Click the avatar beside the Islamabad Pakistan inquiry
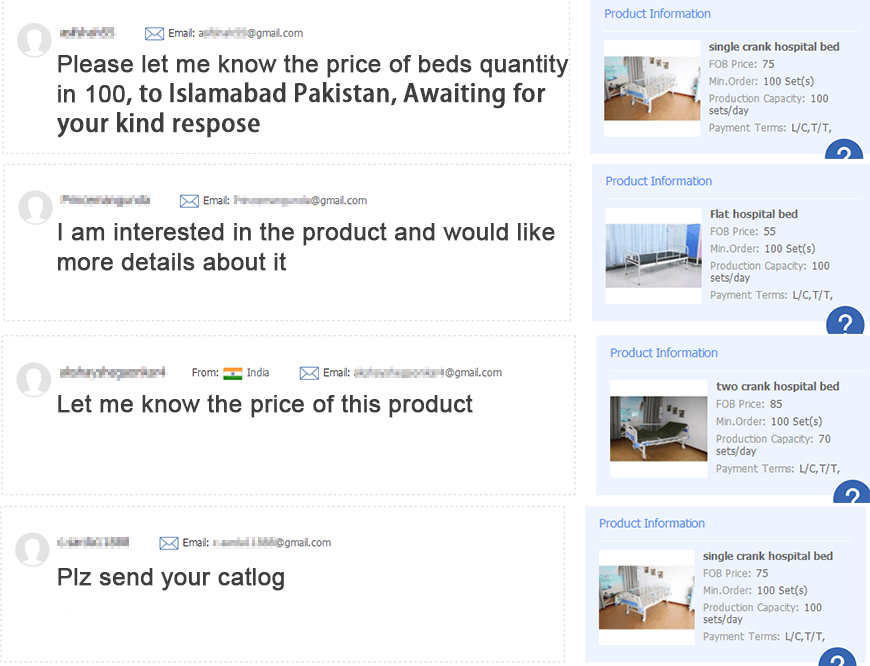 click(x=35, y=41)
